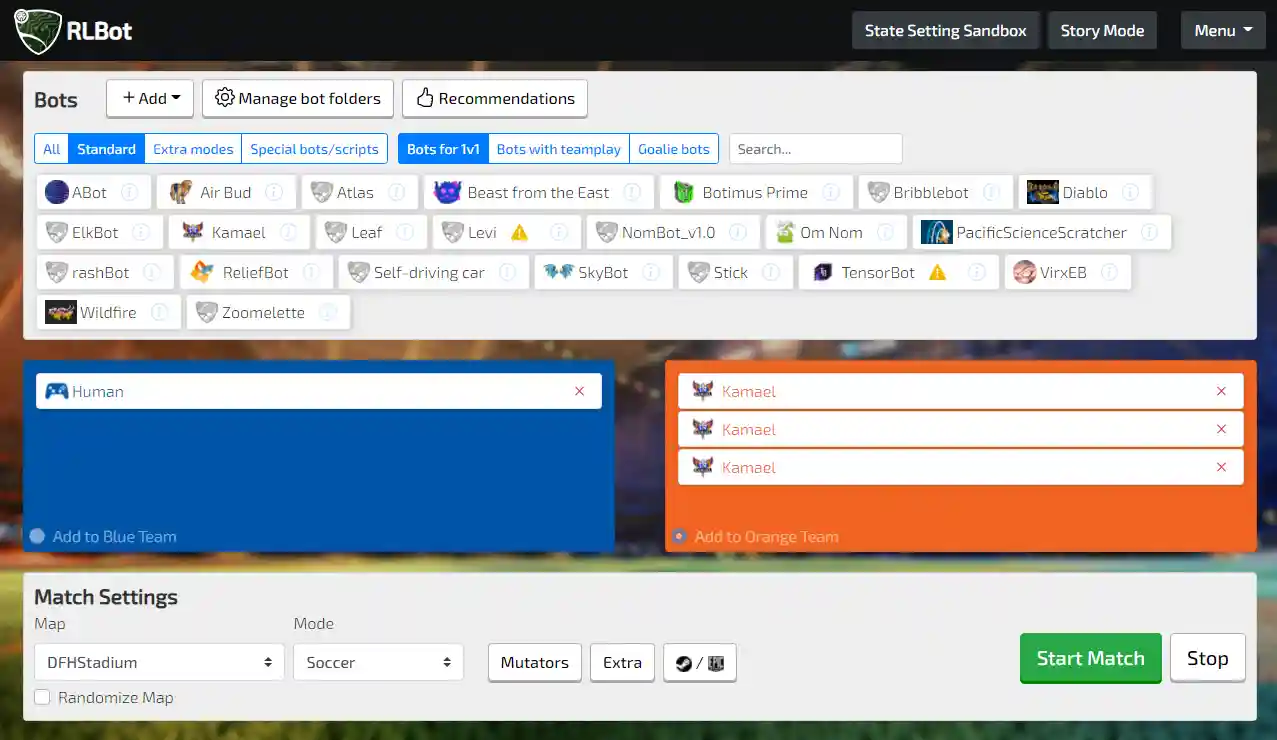Open Bribblebot info icon
This screenshot has width=1277, height=740.
pyautogui.click(x=991, y=192)
